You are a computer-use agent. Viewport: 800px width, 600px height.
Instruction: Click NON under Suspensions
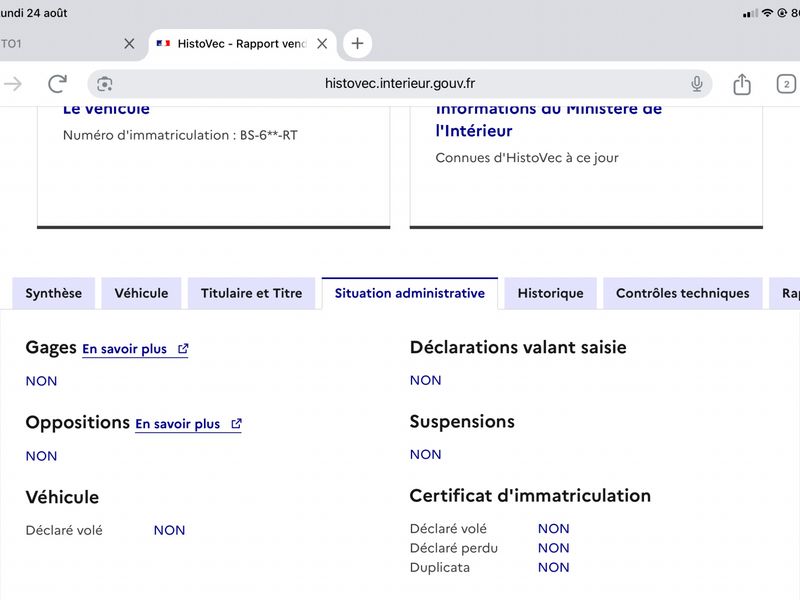(426, 455)
